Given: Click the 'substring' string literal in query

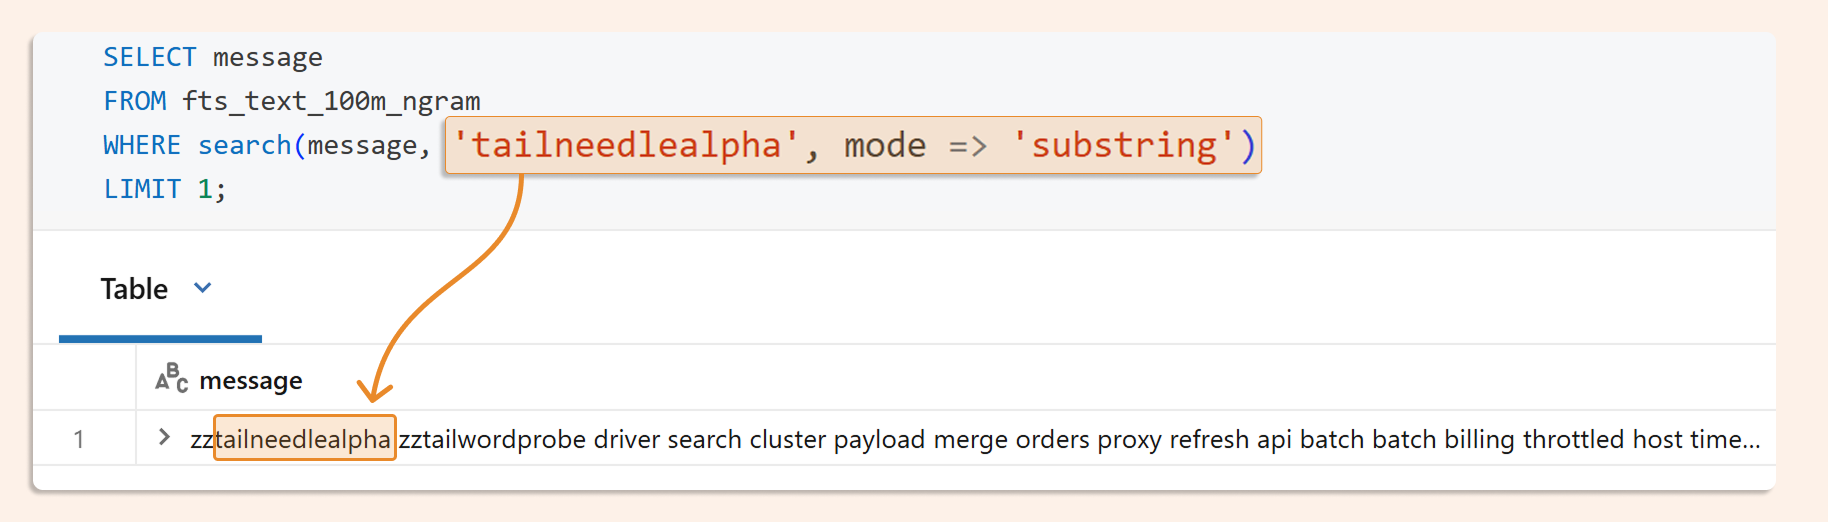Looking at the screenshot, I should point(1125,145).
